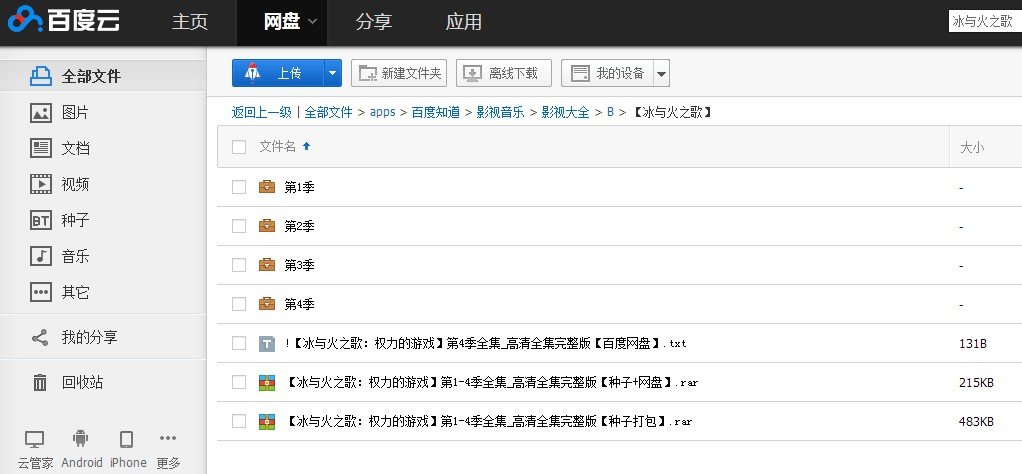Tick the select-all checkbox beside 文件名
1022x474 pixels.
tap(239, 147)
